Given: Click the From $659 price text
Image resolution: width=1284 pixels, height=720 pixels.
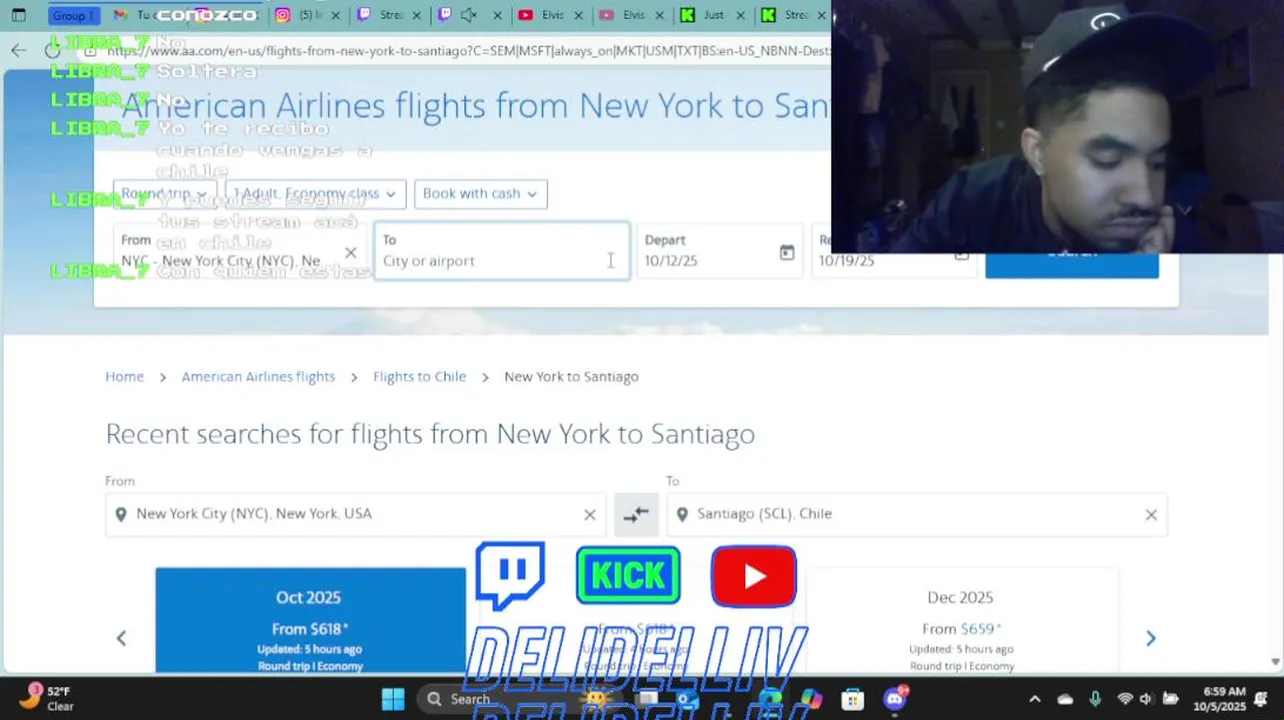Looking at the screenshot, I should [x=962, y=629].
